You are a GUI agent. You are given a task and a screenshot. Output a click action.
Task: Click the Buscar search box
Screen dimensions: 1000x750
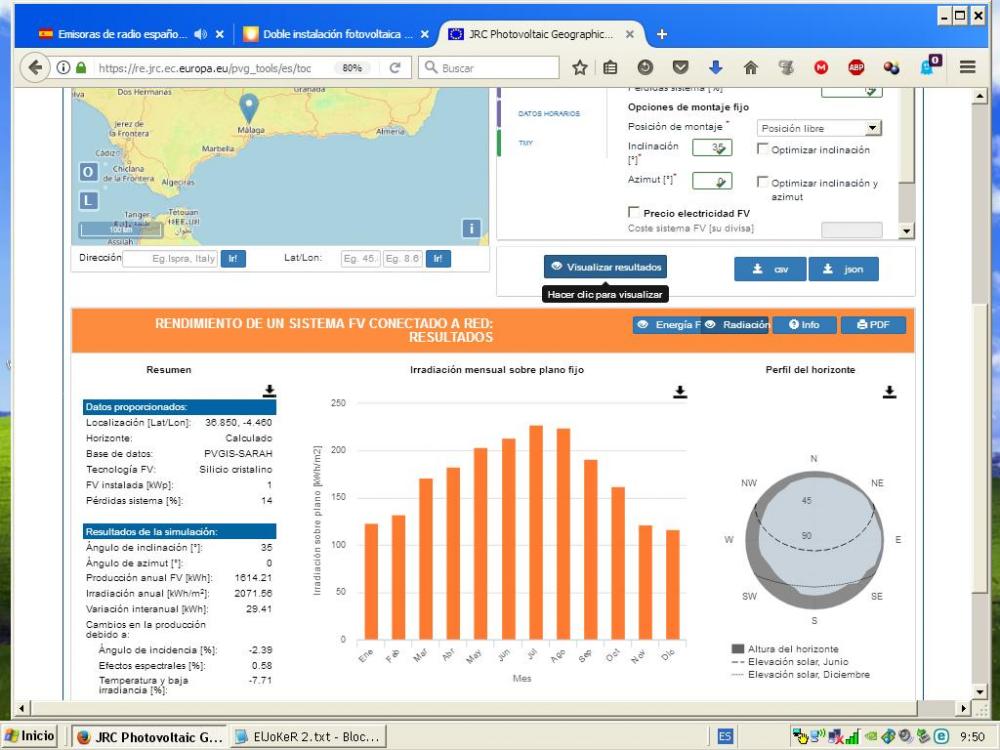point(489,68)
